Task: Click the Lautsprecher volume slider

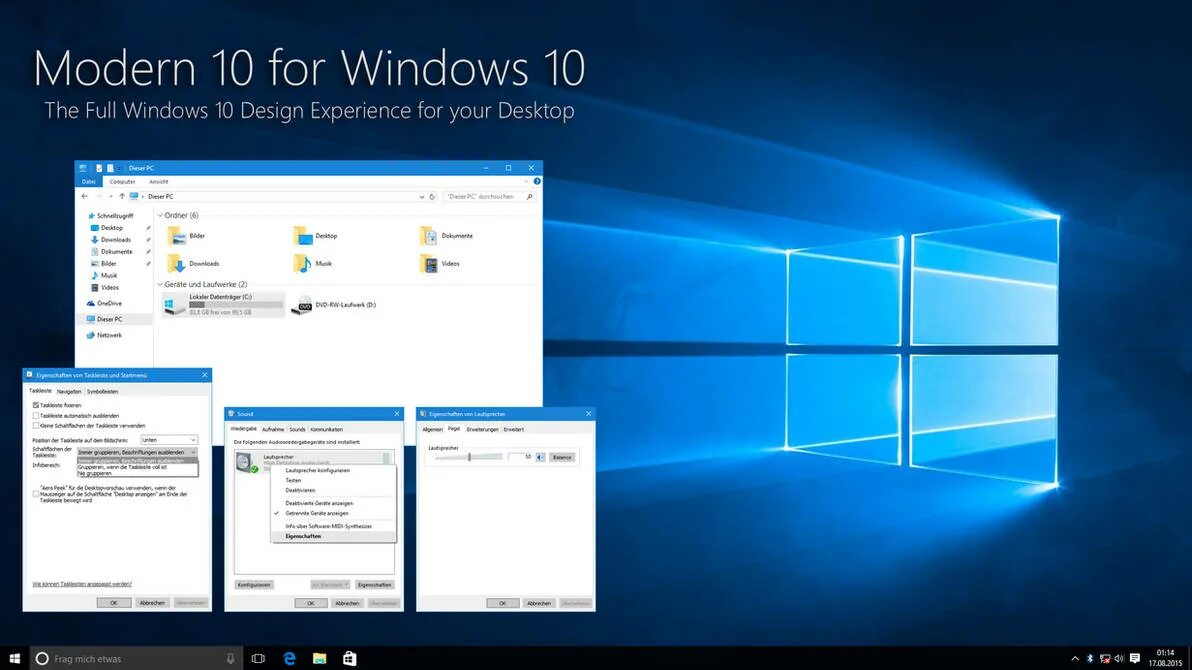Action: [x=469, y=457]
